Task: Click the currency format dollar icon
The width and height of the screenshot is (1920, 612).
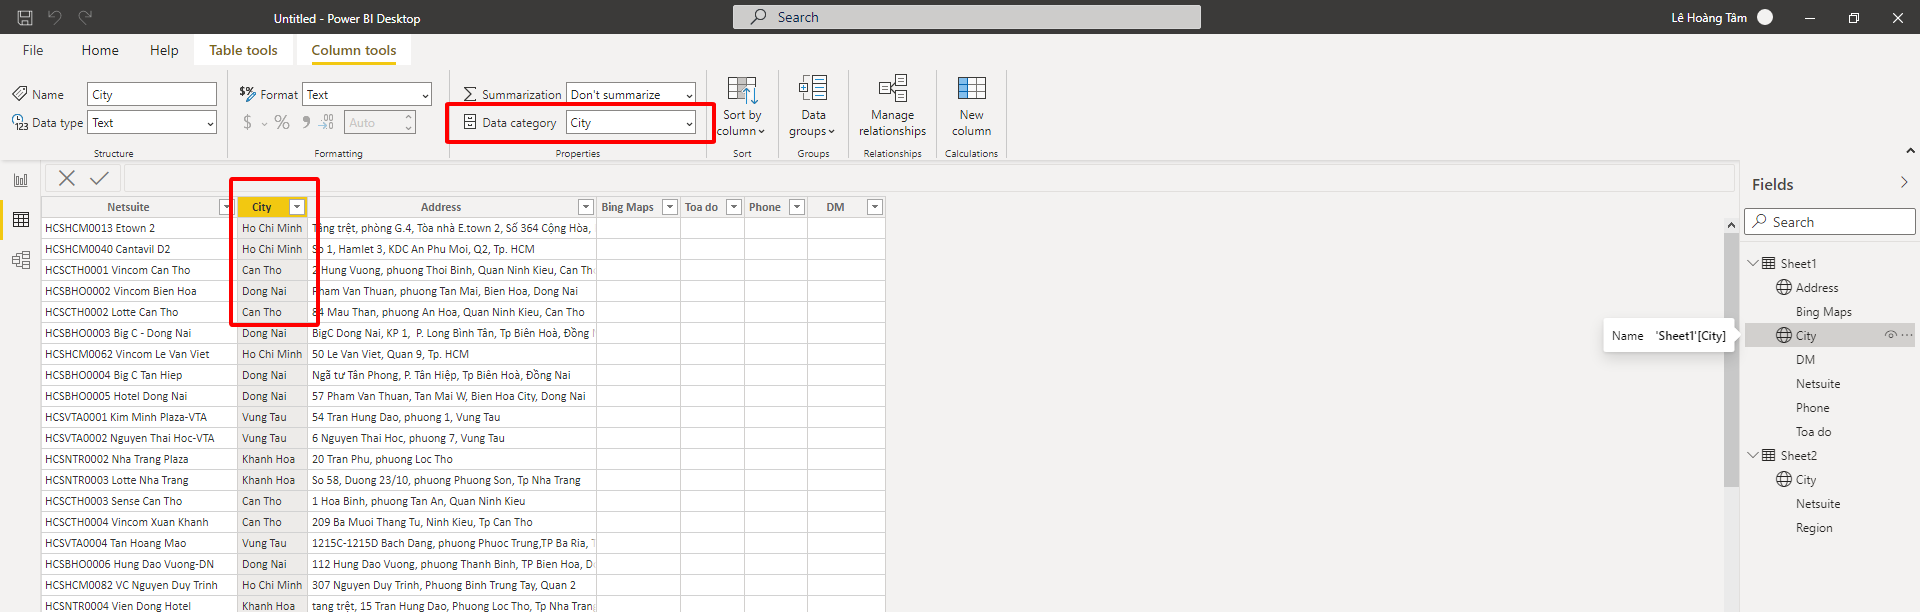Action: click(x=247, y=122)
